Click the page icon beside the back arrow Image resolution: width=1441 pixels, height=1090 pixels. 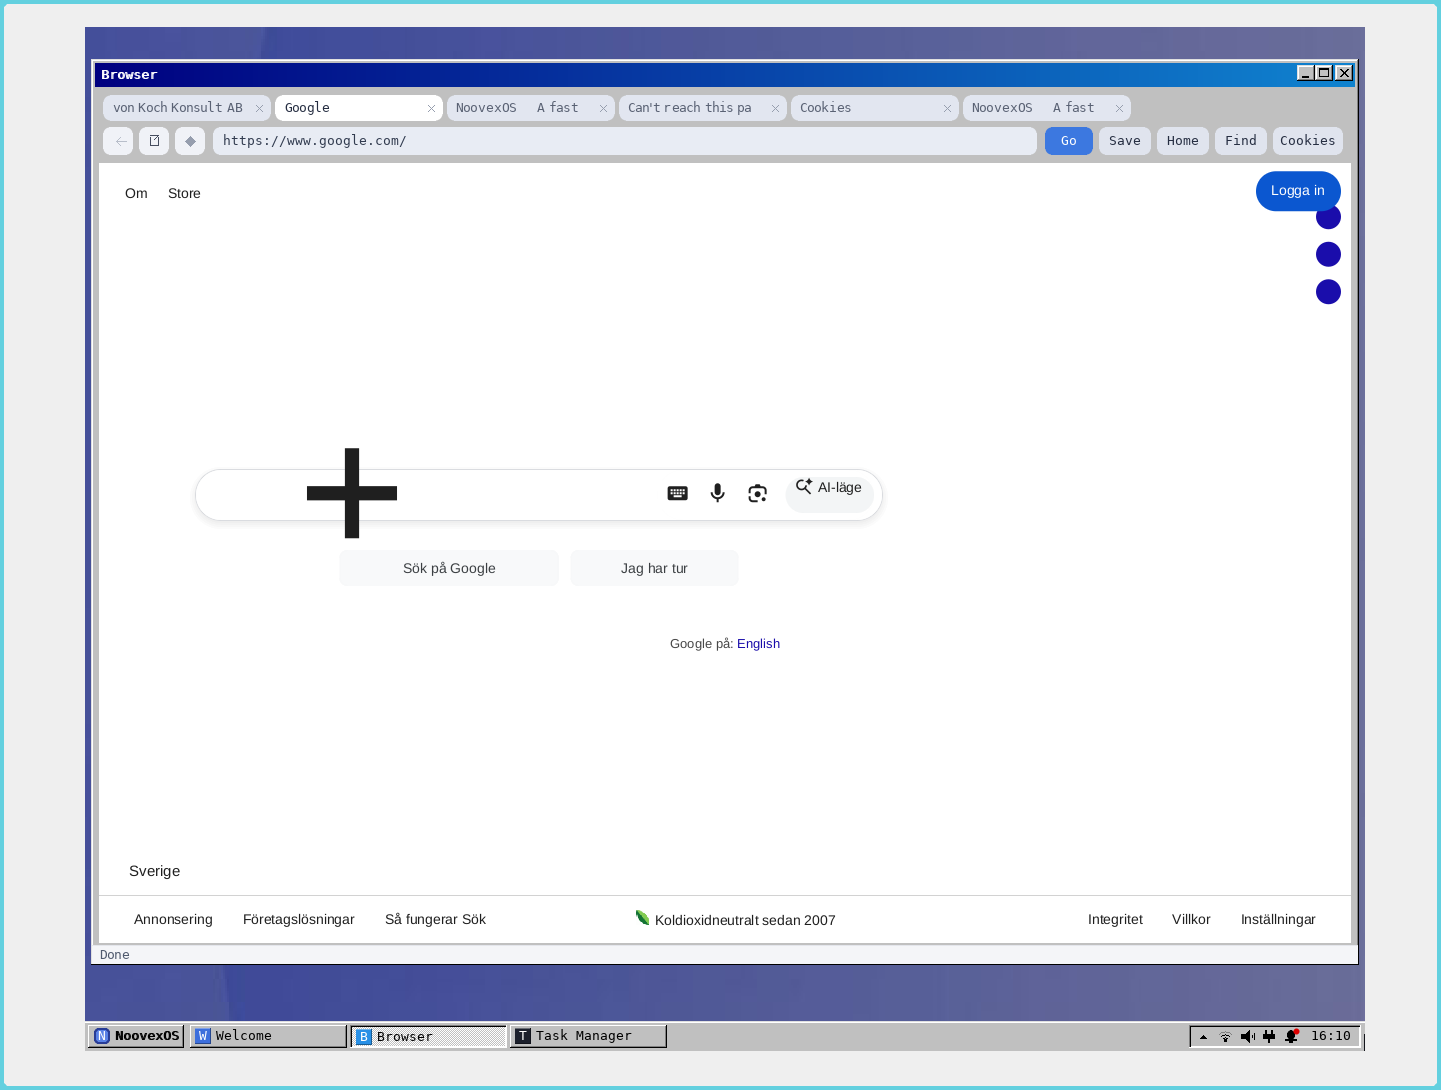coord(154,141)
